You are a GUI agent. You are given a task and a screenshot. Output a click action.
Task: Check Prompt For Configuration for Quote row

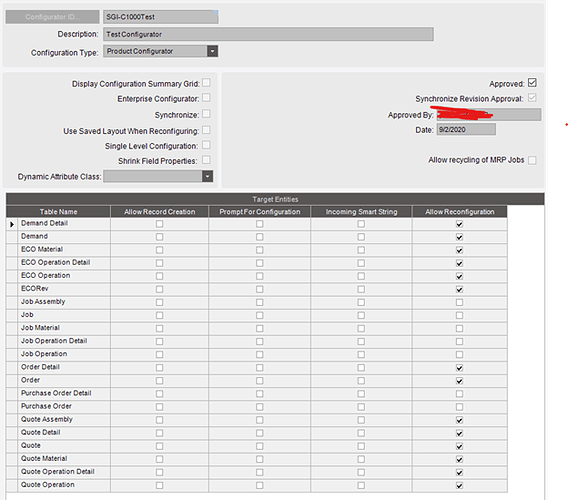pyautogui.click(x=259, y=446)
